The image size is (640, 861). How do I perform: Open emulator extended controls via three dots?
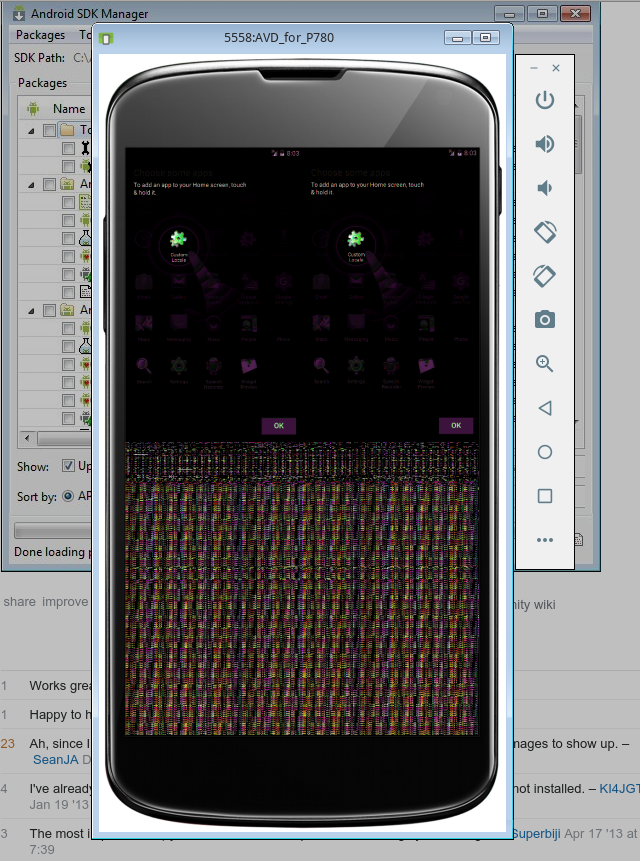(x=544, y=540)
